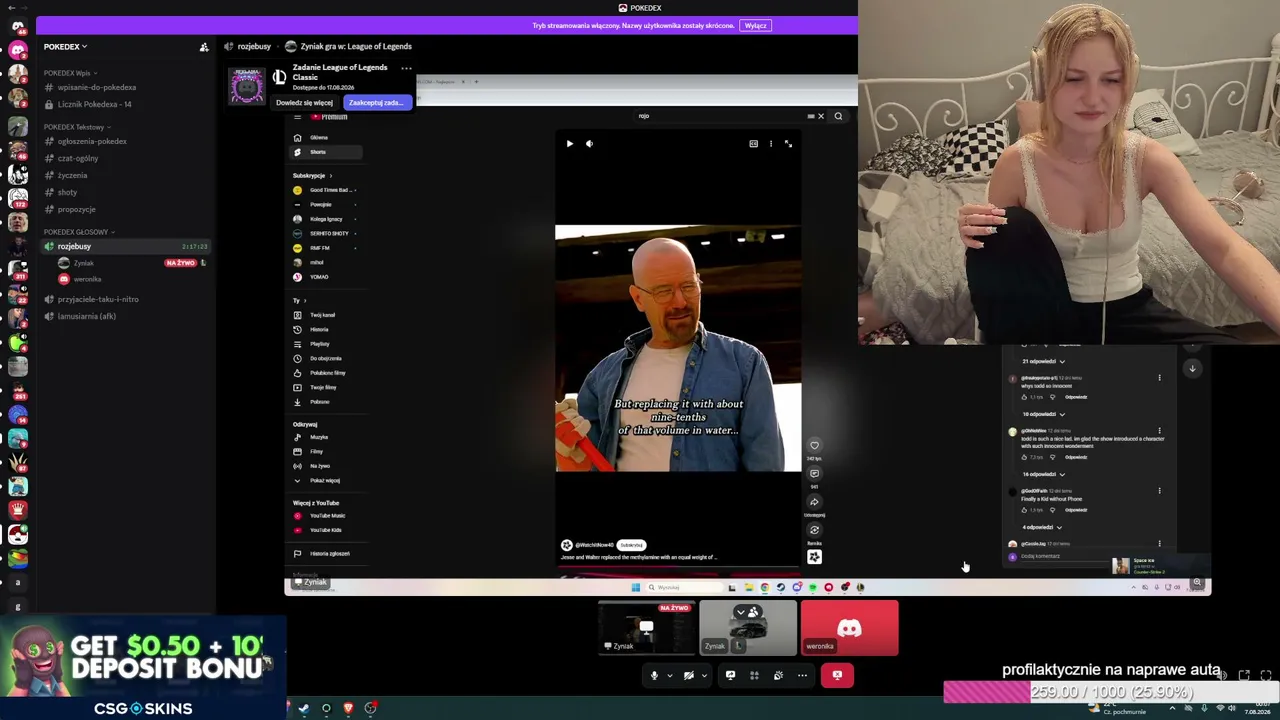The height and width of the screenshot is (720, 1280).
Task: Select Zyniak's live stream tile
Action: click(646, 628)
